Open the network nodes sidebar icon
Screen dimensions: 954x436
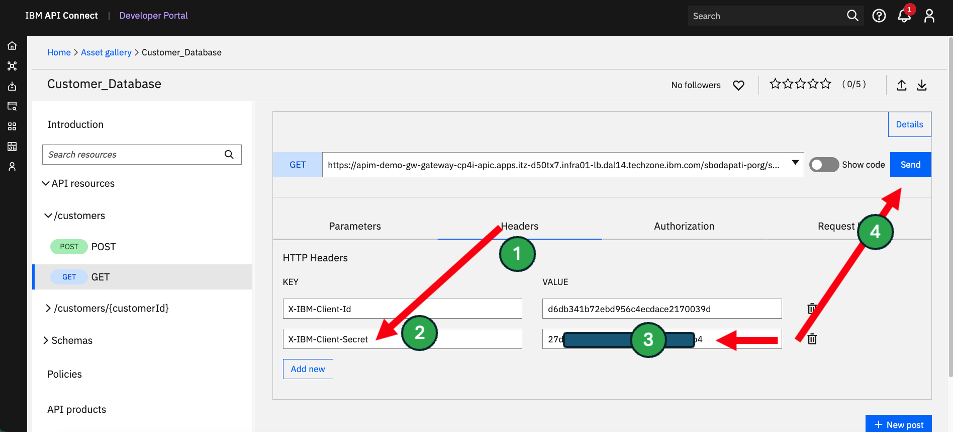[12, 66]
